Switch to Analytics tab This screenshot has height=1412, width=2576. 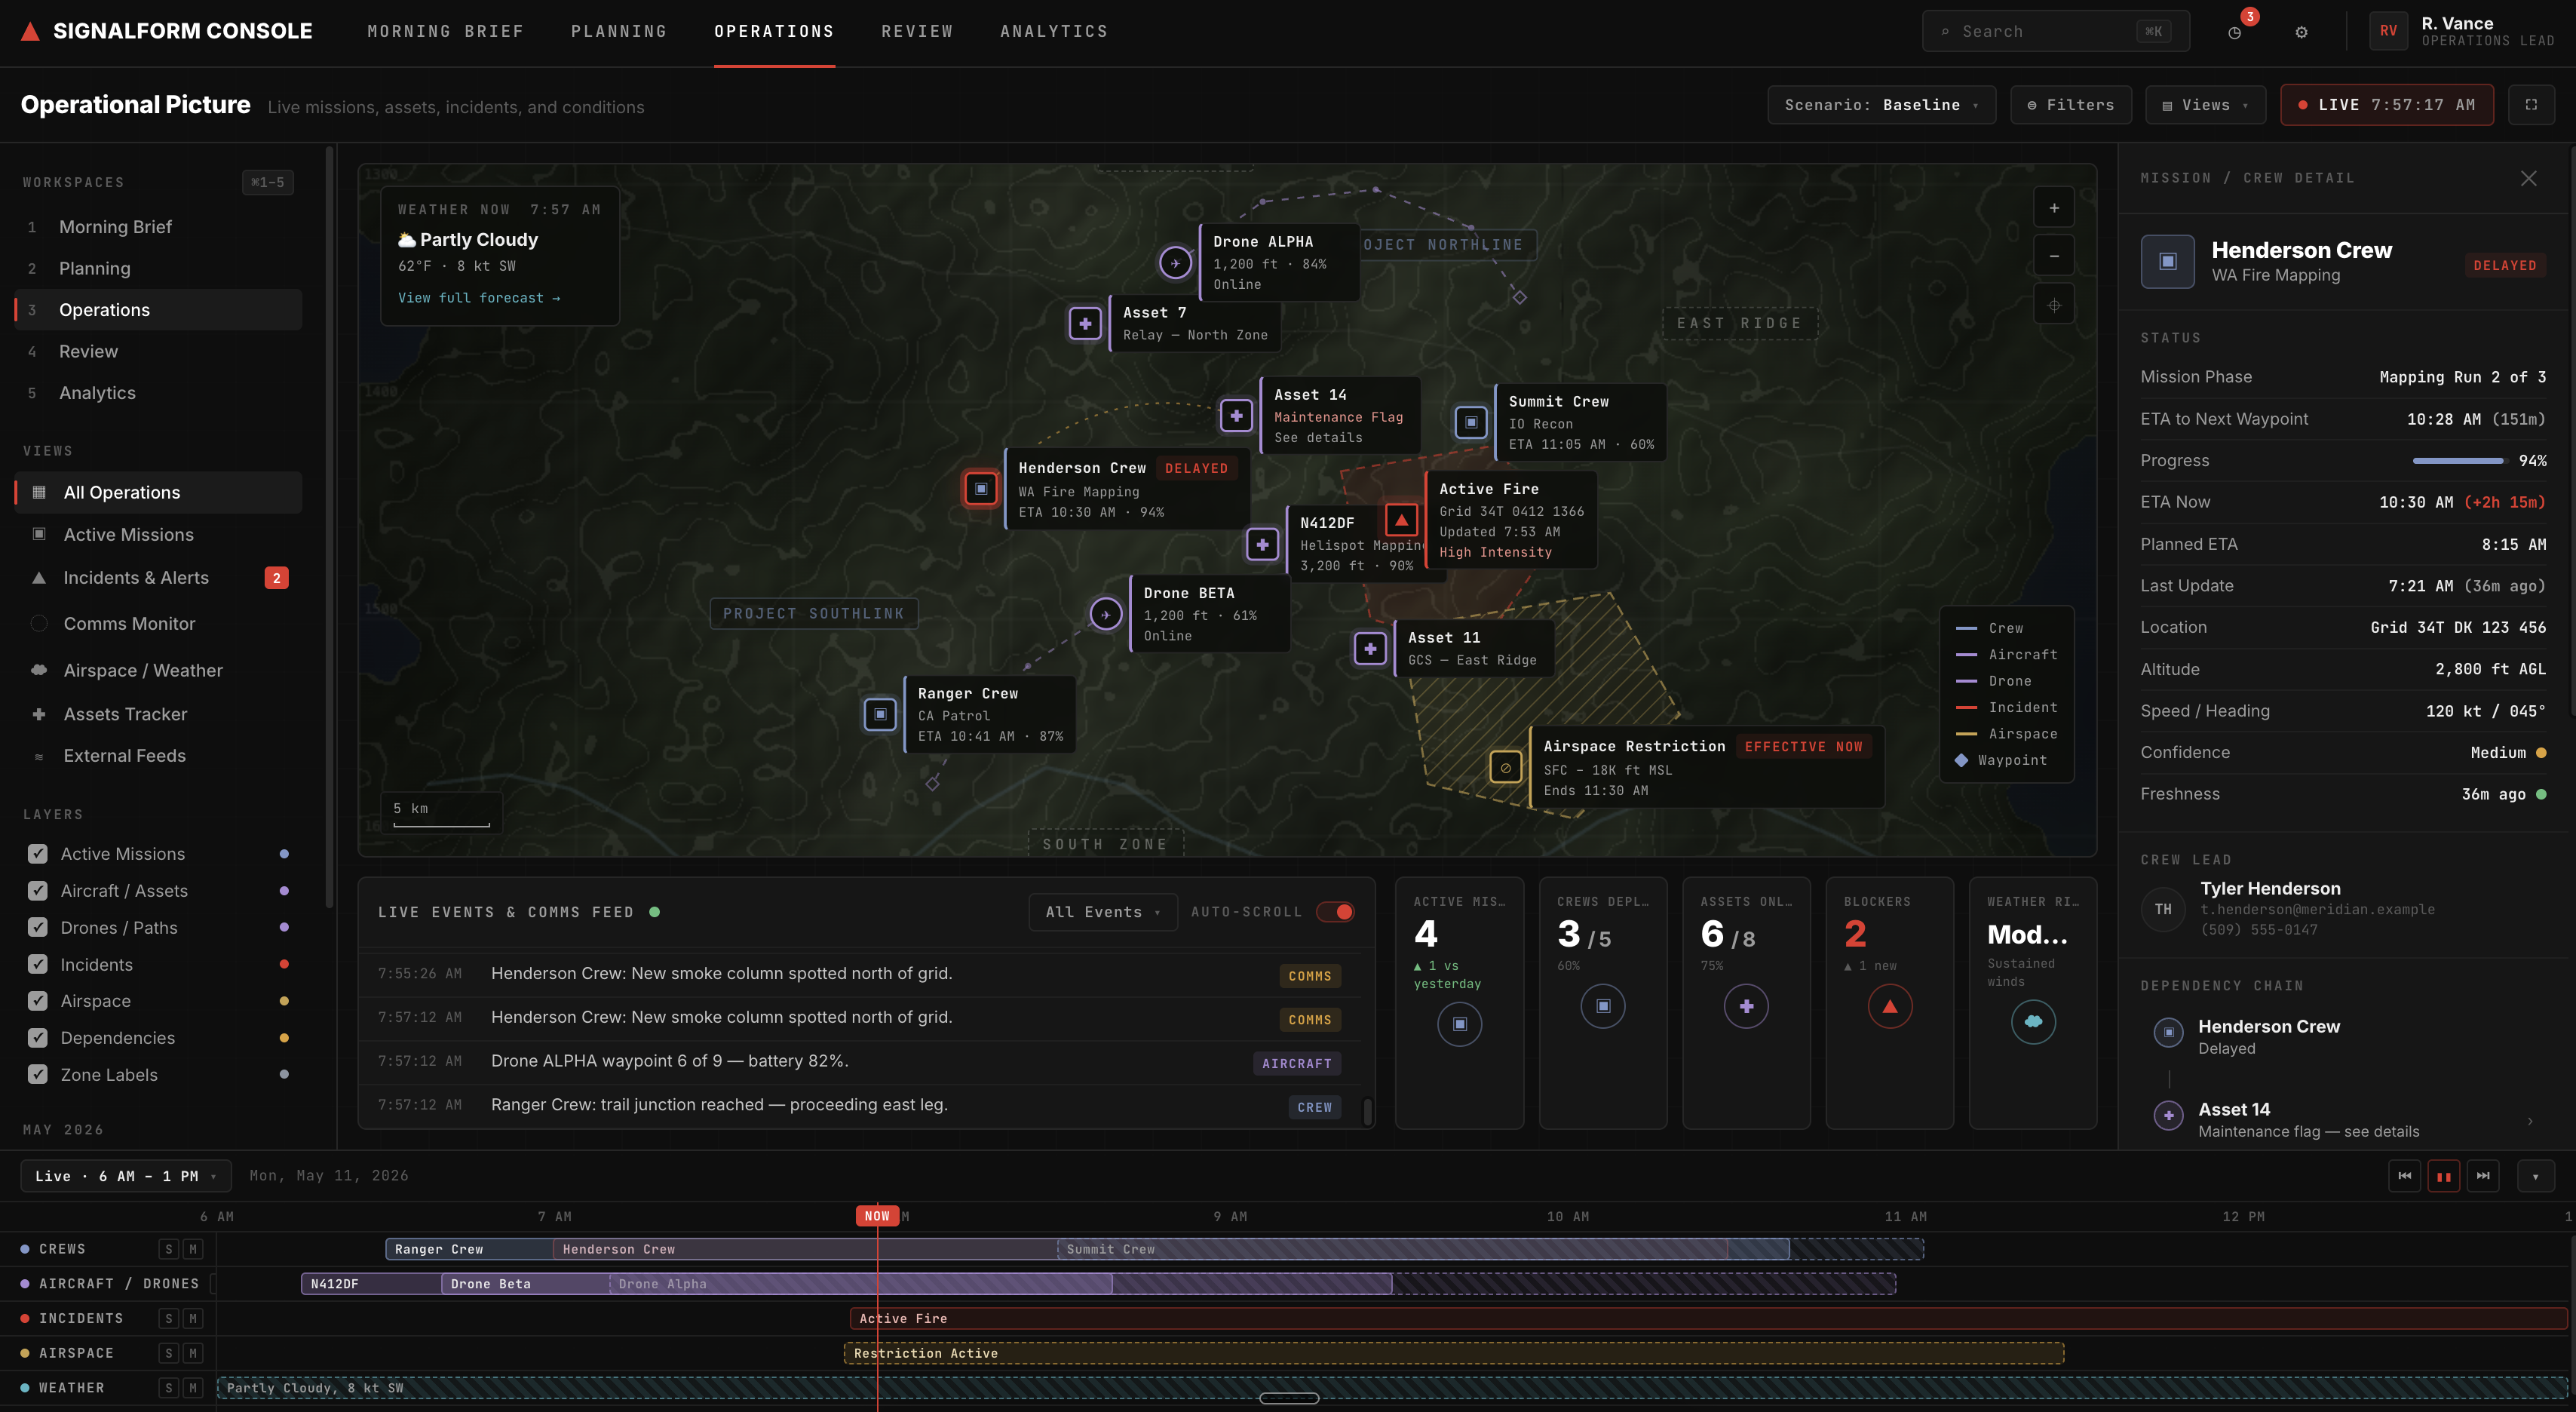[1054, 32]
